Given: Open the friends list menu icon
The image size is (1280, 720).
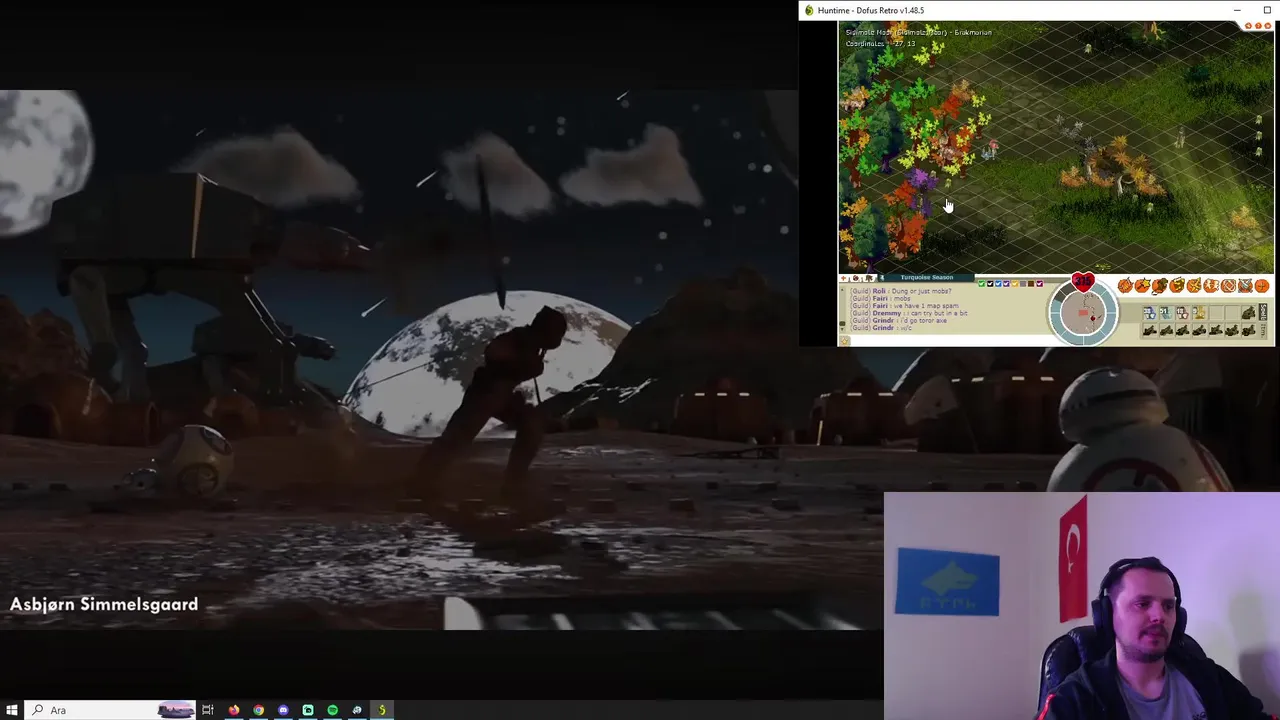Looking at the screenshot, I should [x=1211, y=286].
